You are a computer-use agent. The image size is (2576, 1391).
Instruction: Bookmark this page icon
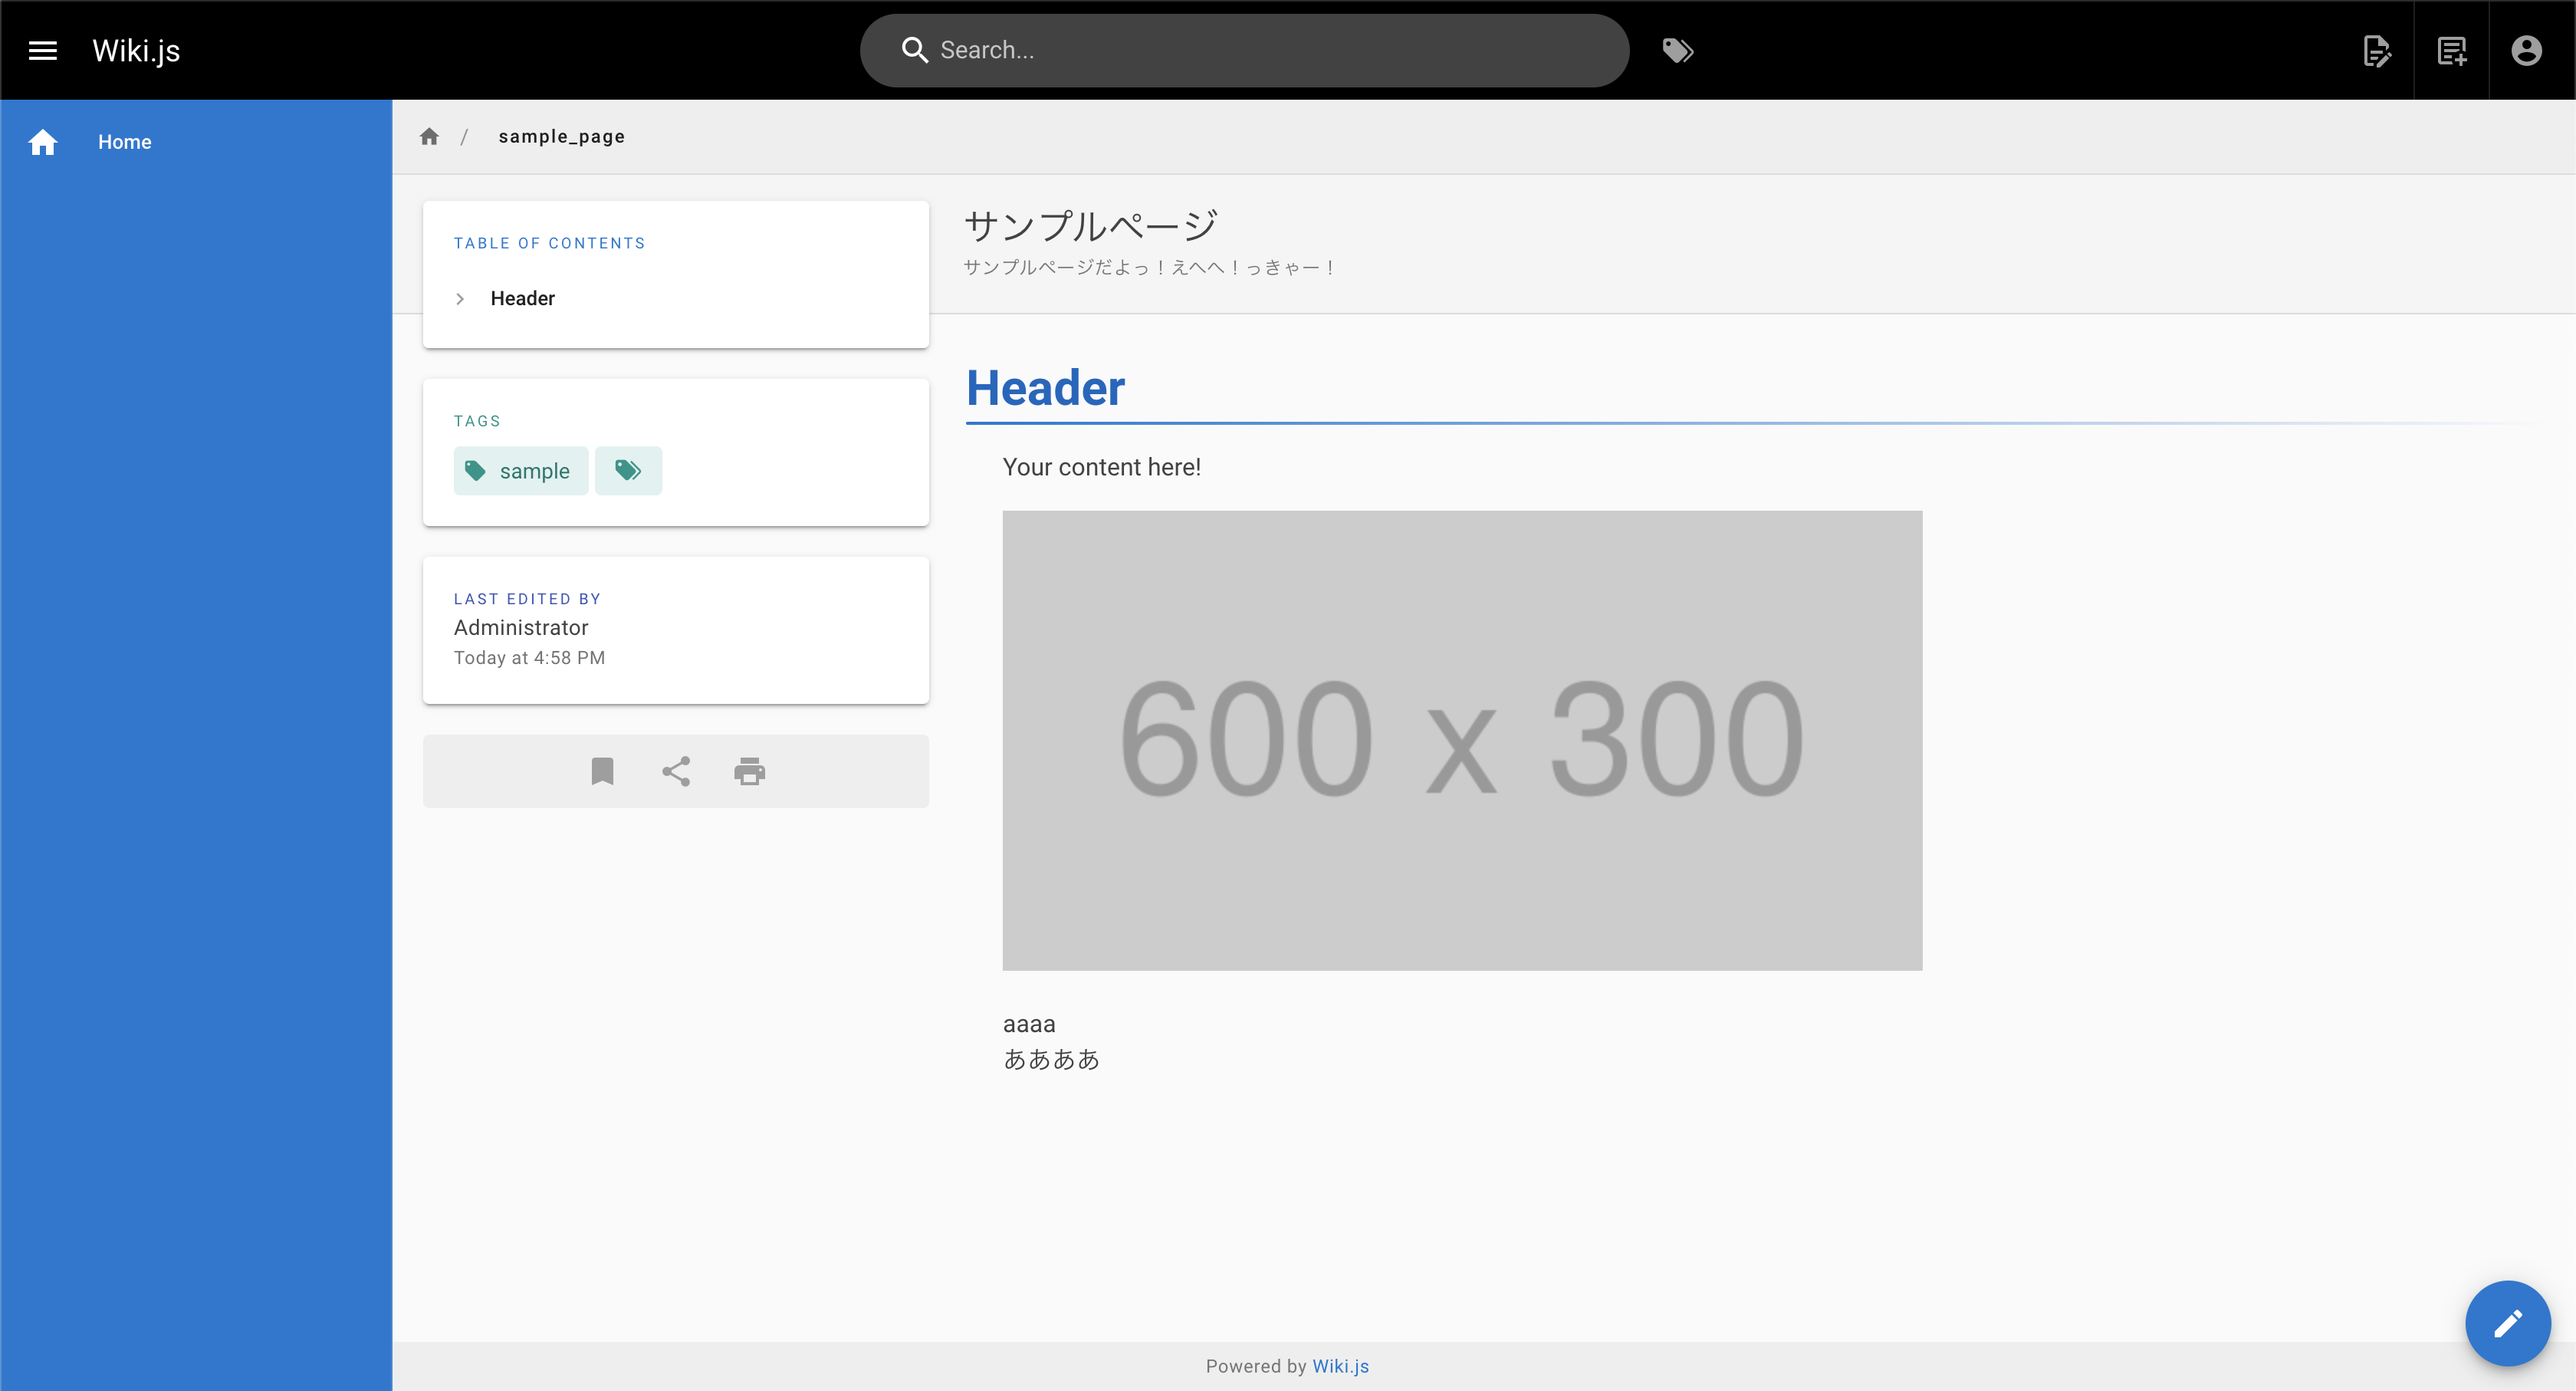(x=602, y=771)
